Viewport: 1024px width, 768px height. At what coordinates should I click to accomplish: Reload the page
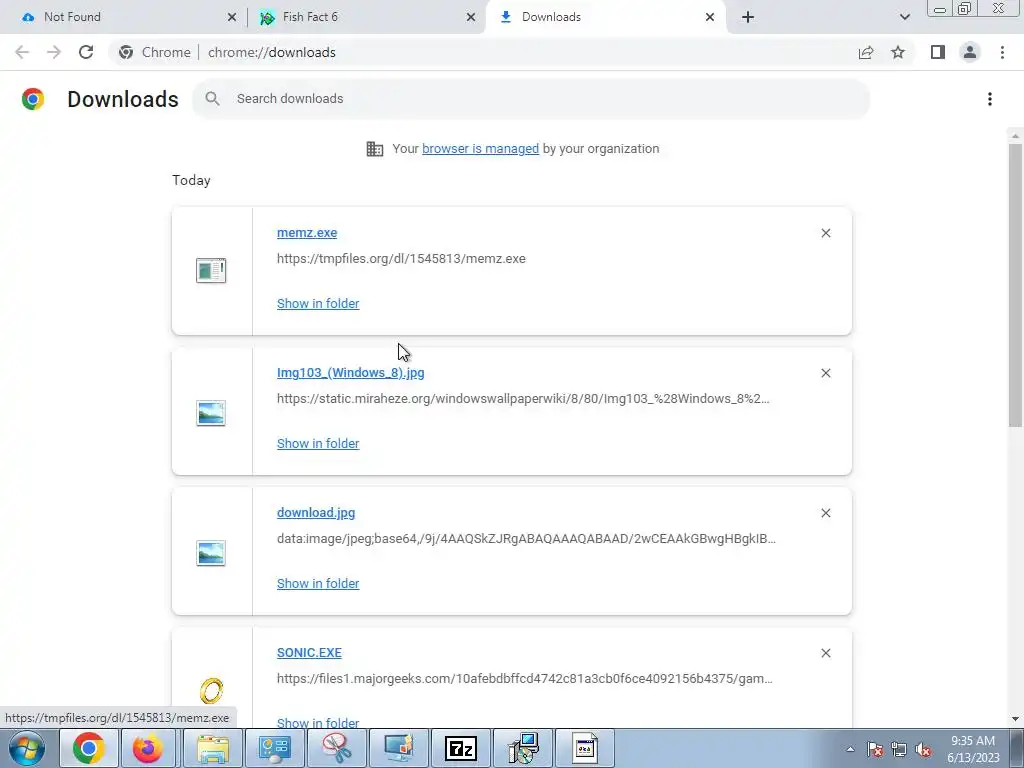(86, 52)
